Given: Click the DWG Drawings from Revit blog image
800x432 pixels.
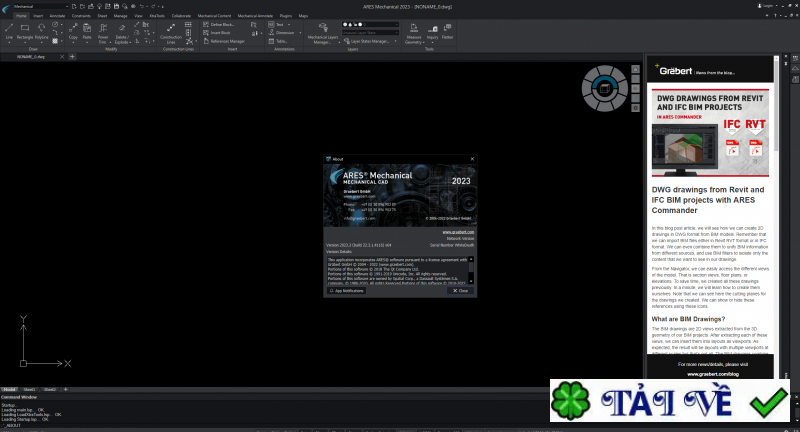Looking at the screenshot, I should click(x=710, y=133).
